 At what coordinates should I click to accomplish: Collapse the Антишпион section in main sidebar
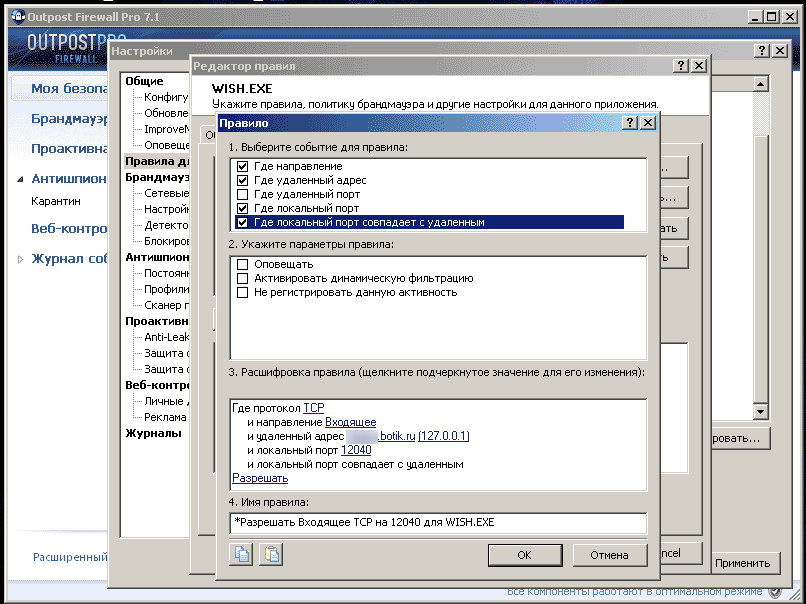click(x=20, y=179)
